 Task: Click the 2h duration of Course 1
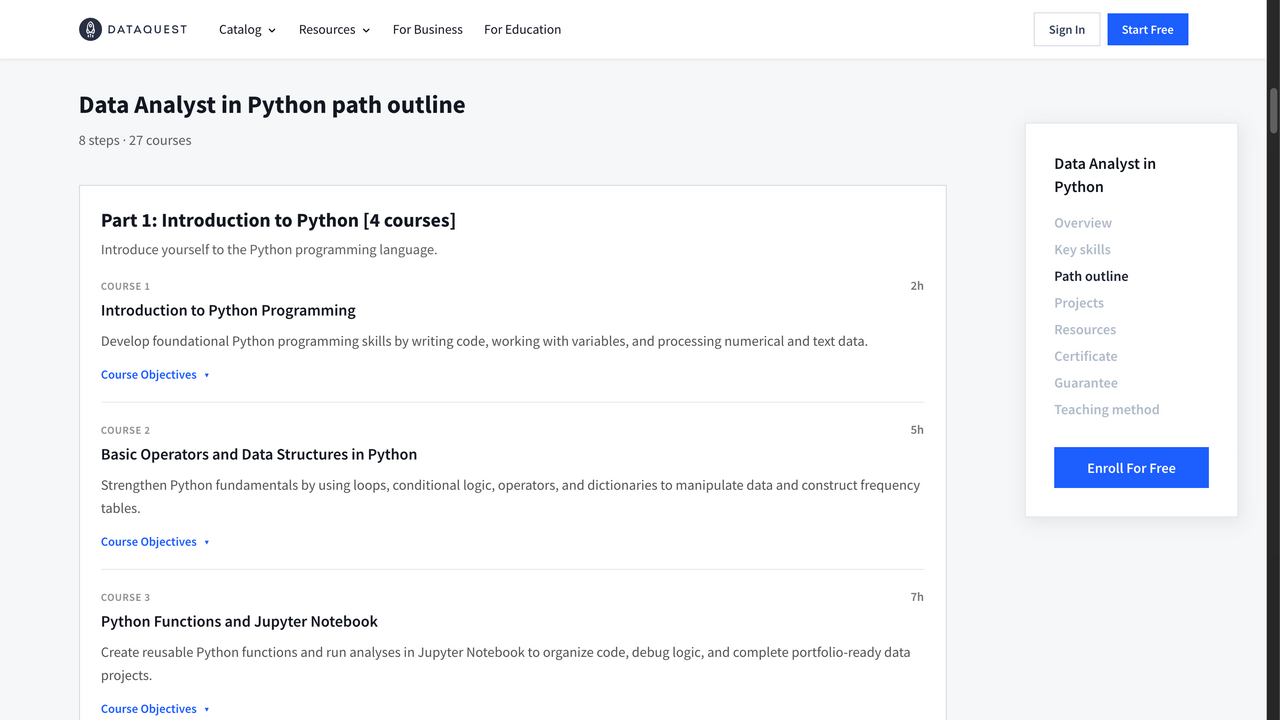(x=917, y=286)
